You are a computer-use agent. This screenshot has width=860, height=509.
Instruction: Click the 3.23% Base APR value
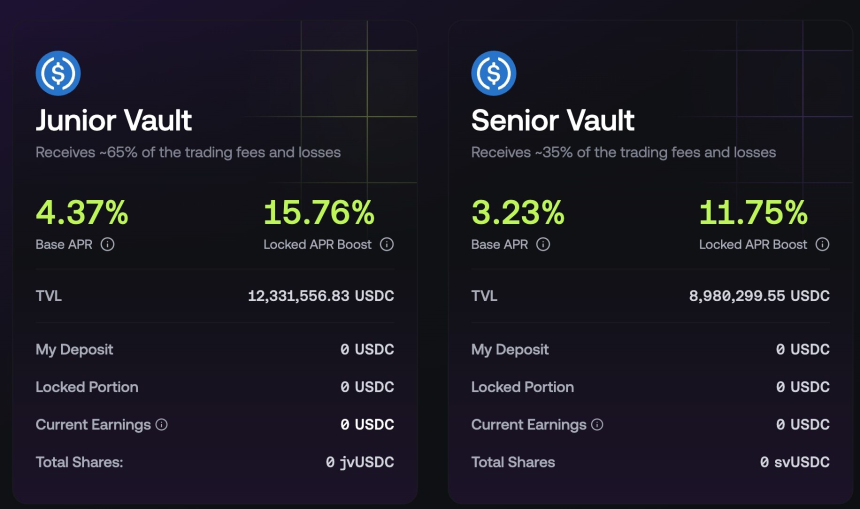517,212
